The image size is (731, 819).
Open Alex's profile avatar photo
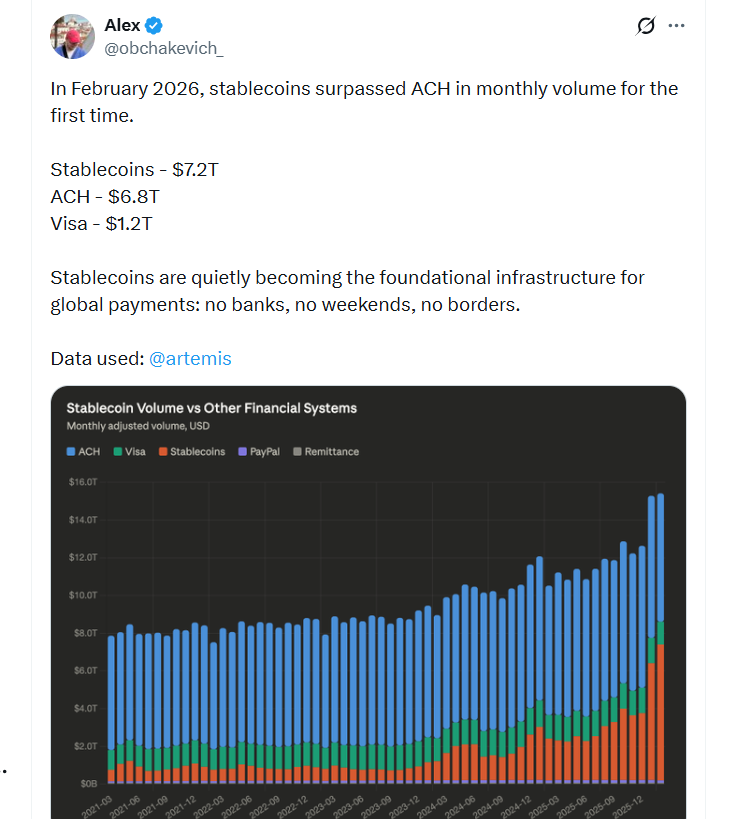[71, 36]
